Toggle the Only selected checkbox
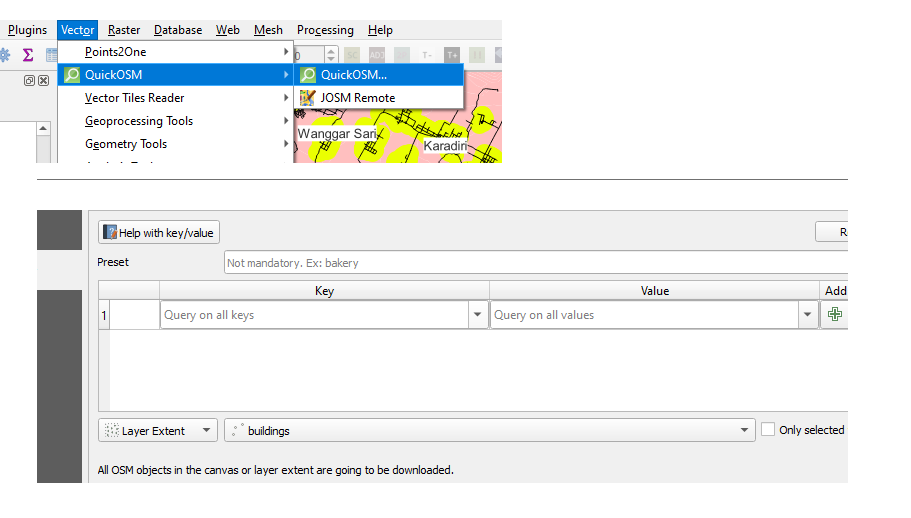The height and width of the screenshot is (518, 911). click(x=768, y=429)
